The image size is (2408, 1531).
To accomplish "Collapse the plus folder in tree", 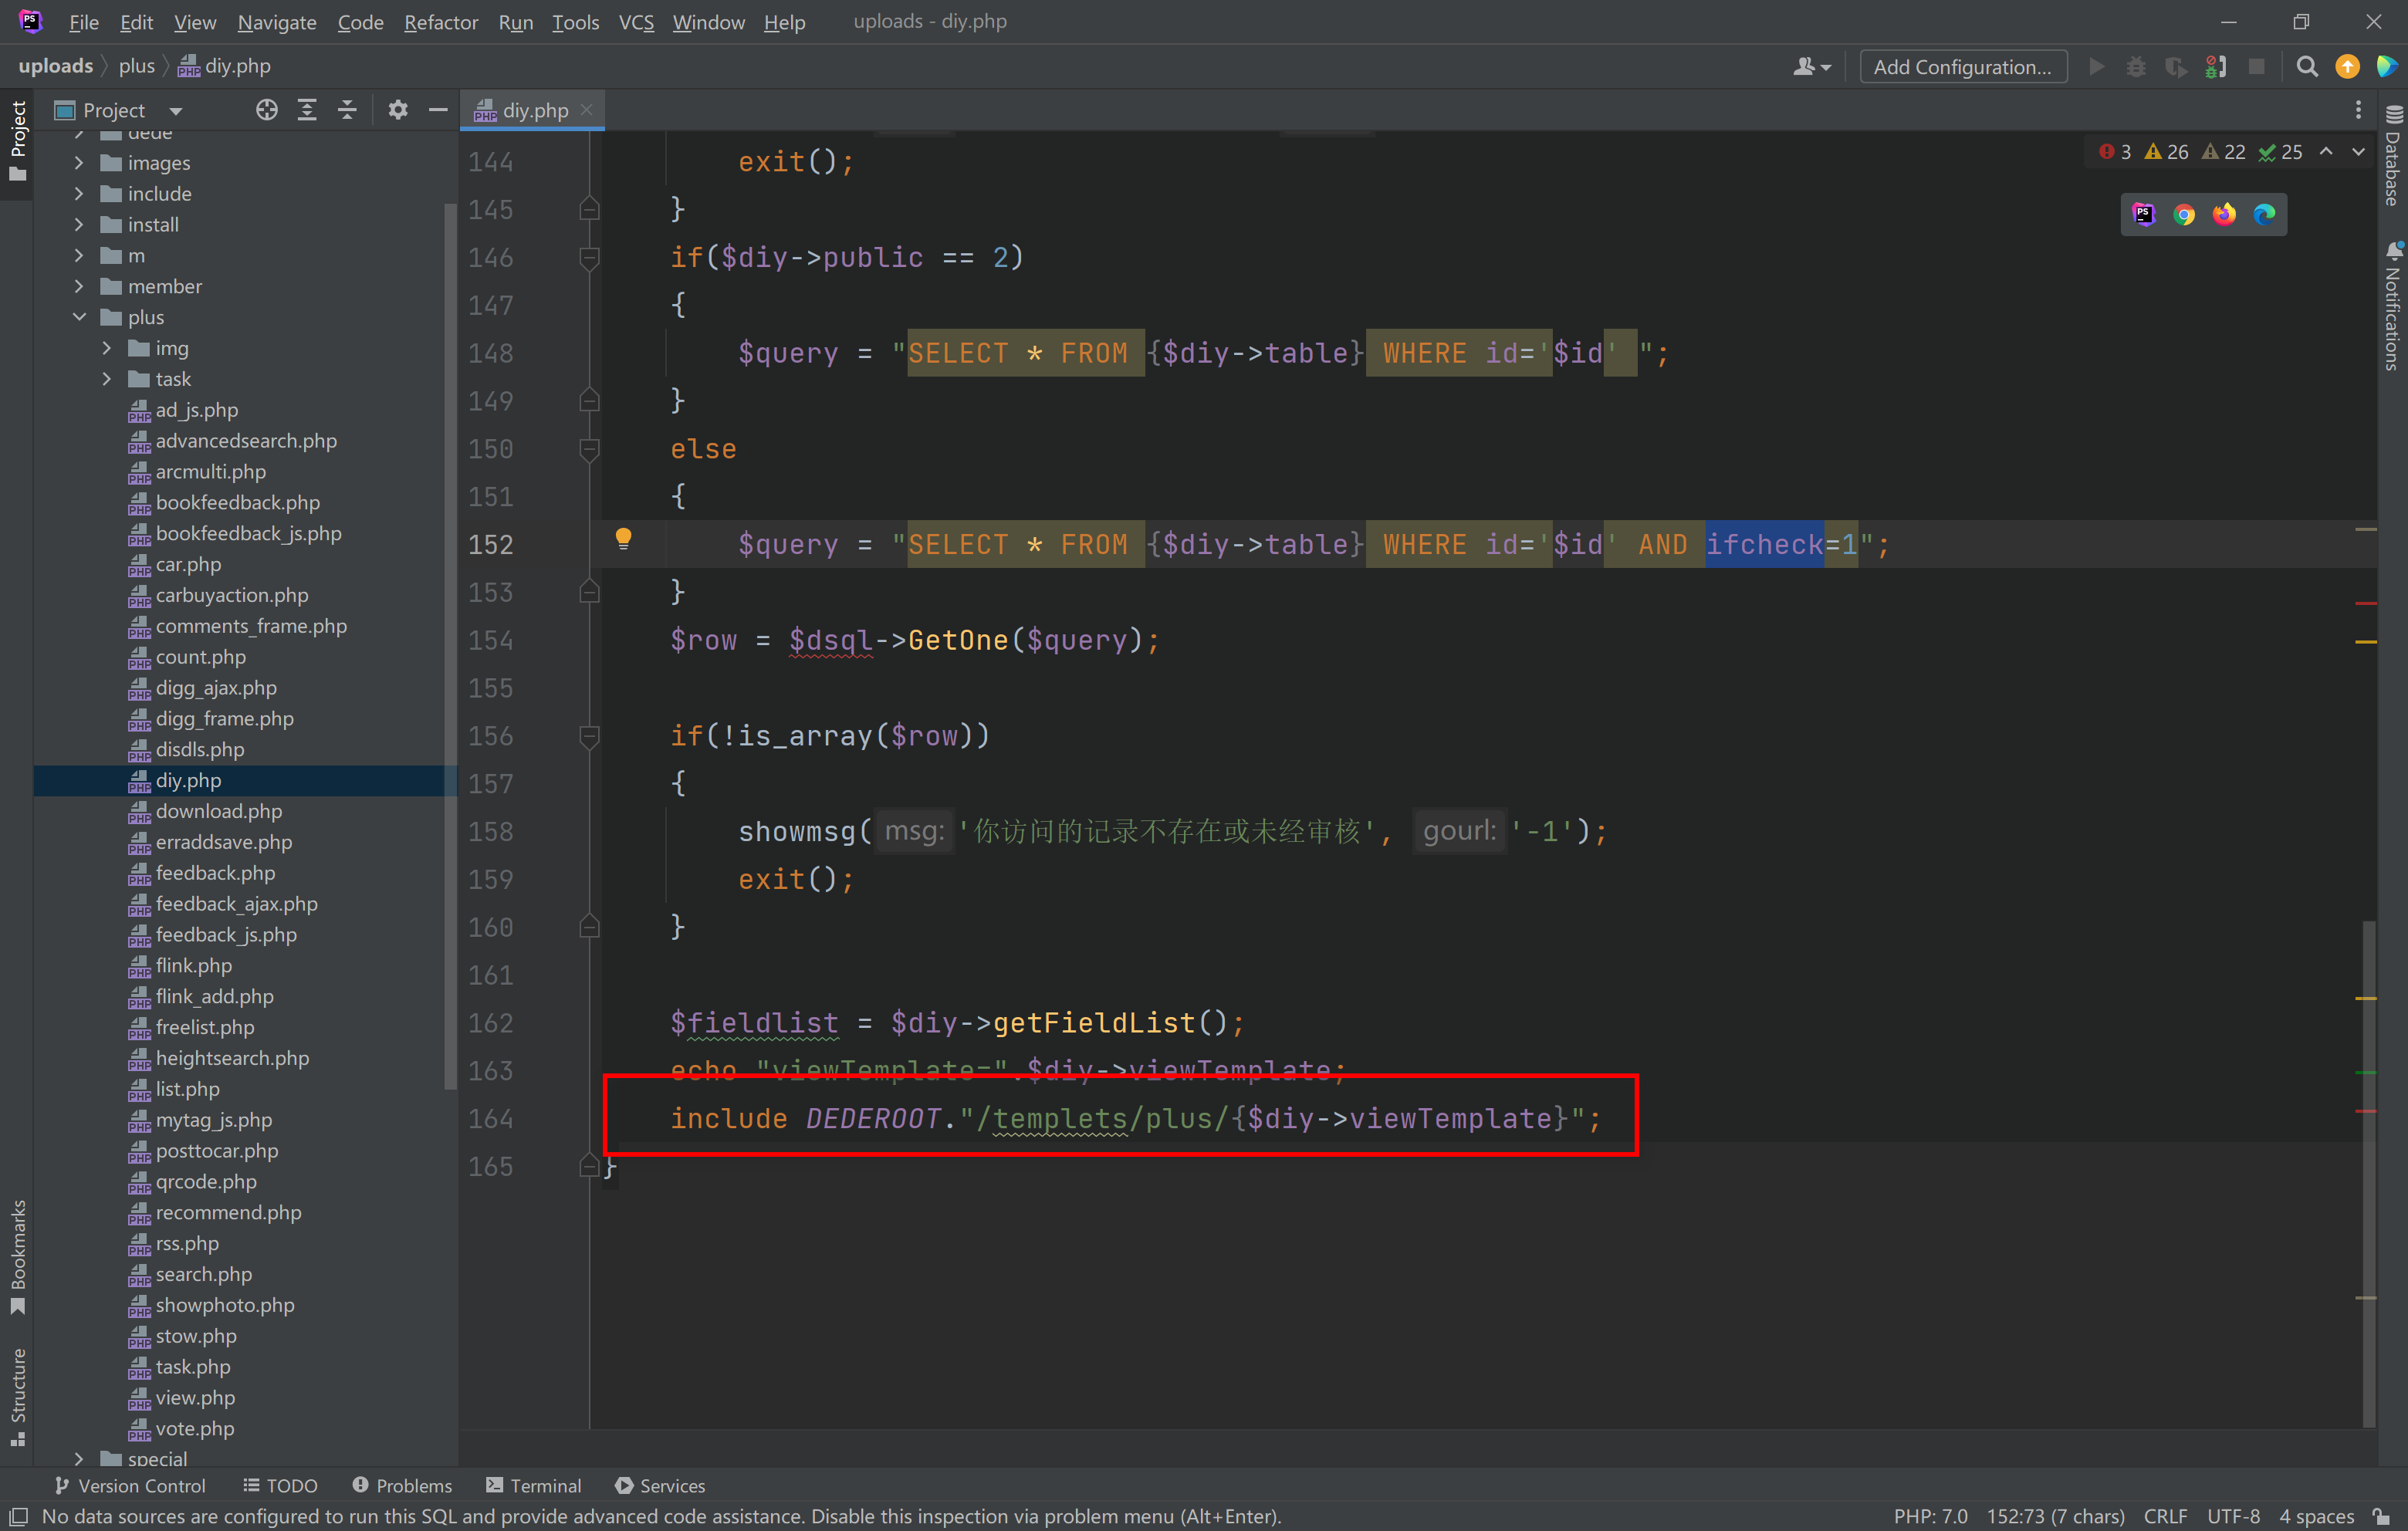I will (80, 317).
